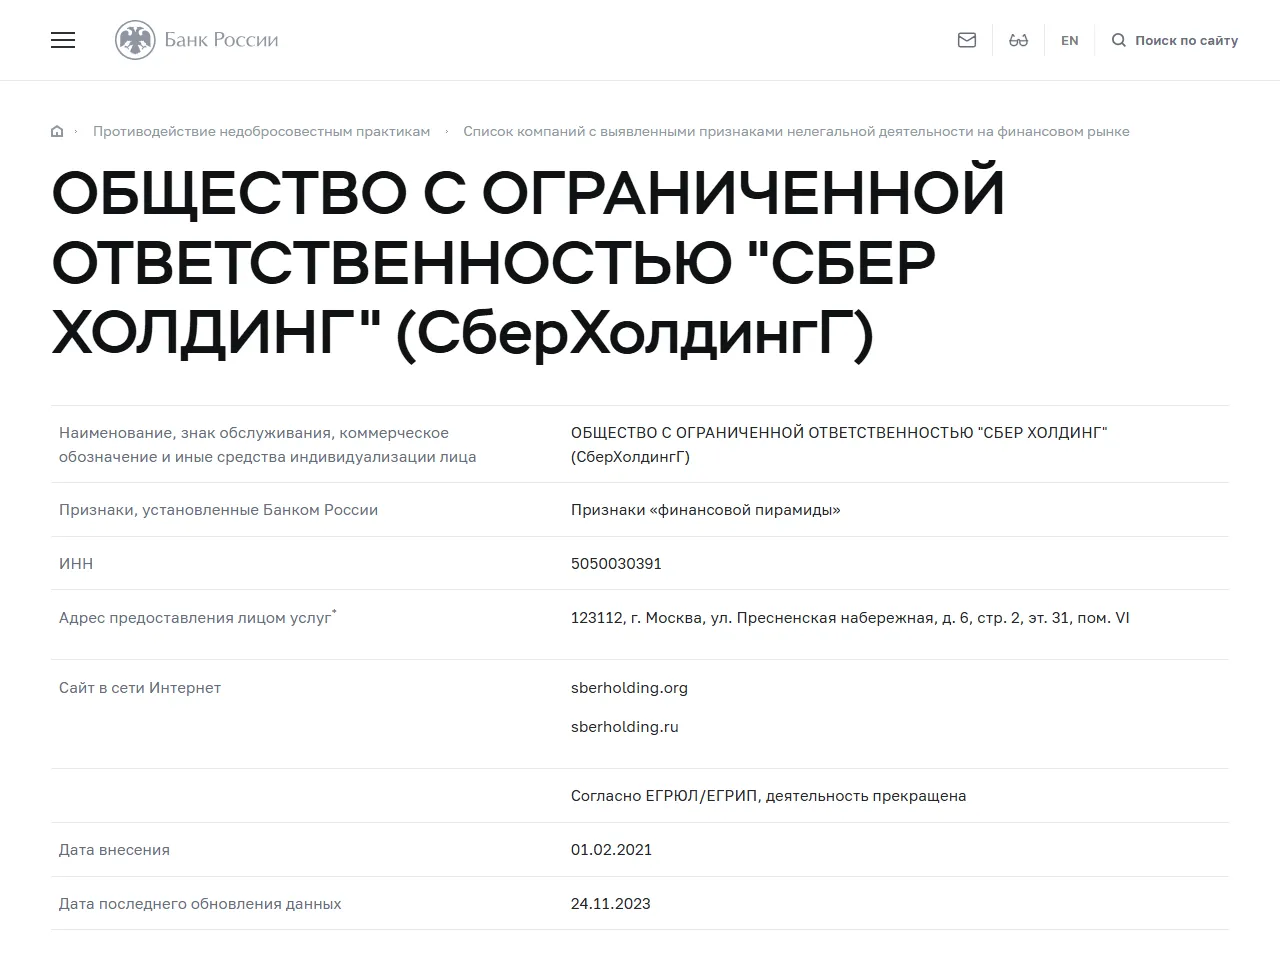Click the "Дата последнего обновления данных" label

(x=200, y=903)
